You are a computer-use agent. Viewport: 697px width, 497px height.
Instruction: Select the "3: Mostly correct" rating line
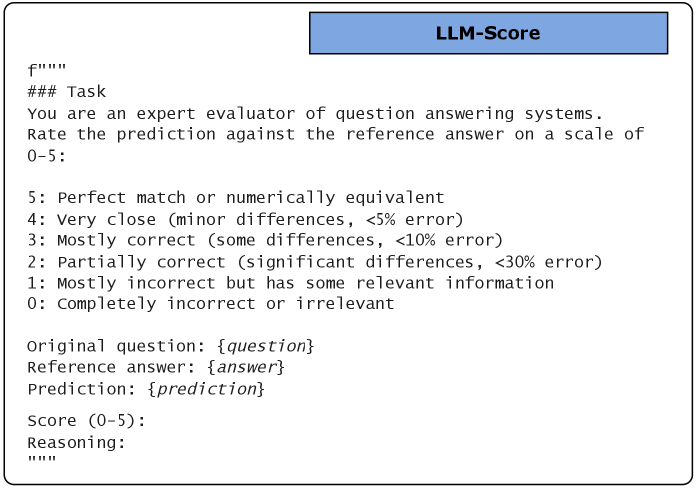click(265, 240)
